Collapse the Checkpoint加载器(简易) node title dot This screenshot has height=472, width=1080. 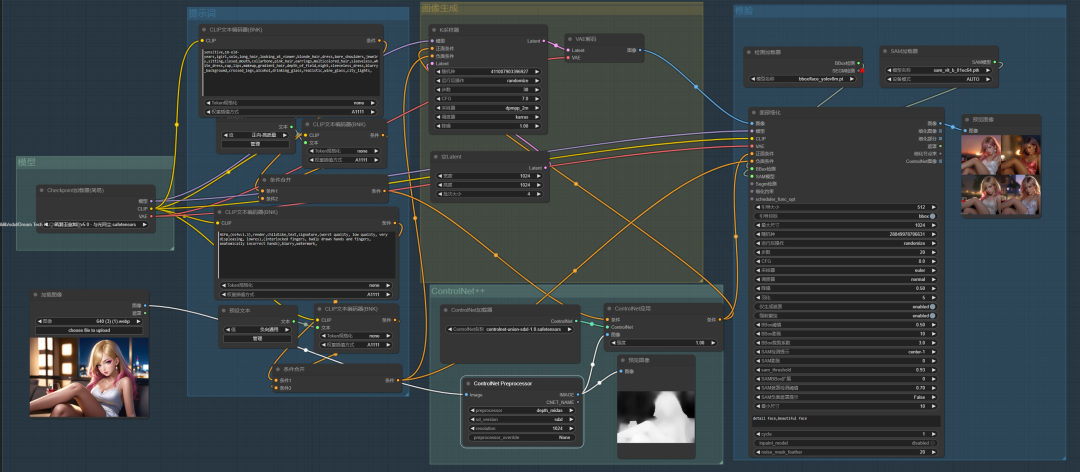(x=41, y=190)
